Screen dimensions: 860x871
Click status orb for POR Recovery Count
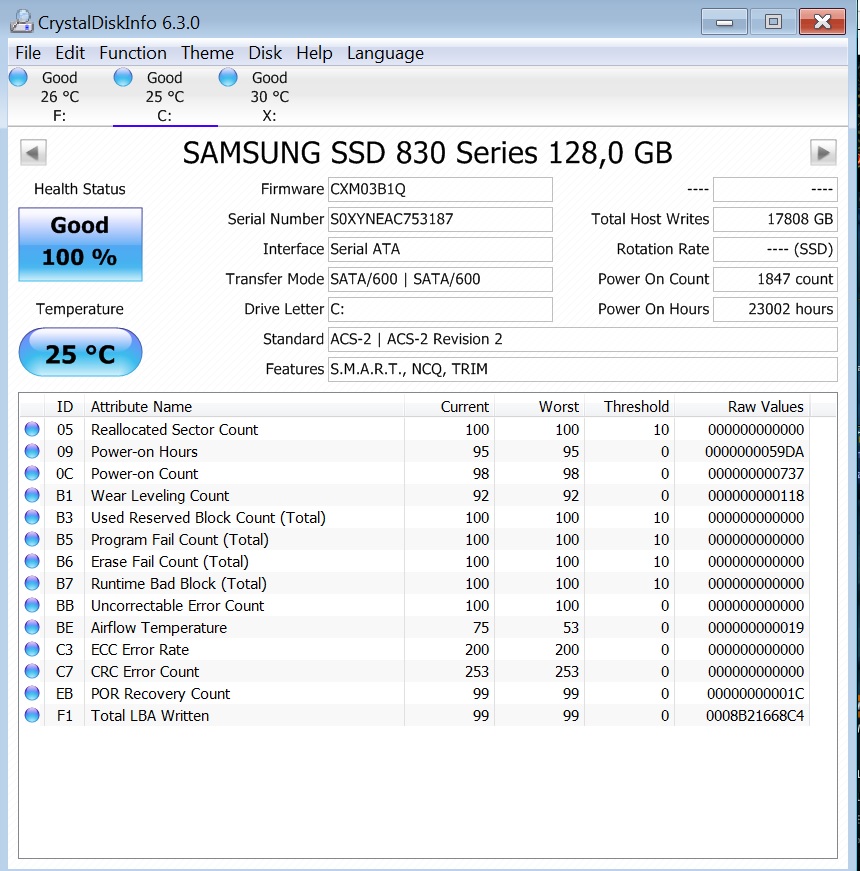tap(32, 693)
